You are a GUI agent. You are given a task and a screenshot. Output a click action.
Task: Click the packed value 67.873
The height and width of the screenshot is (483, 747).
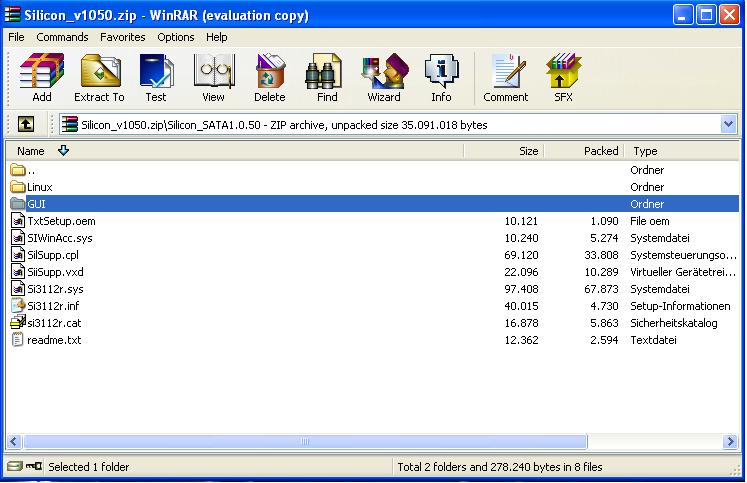601,289
